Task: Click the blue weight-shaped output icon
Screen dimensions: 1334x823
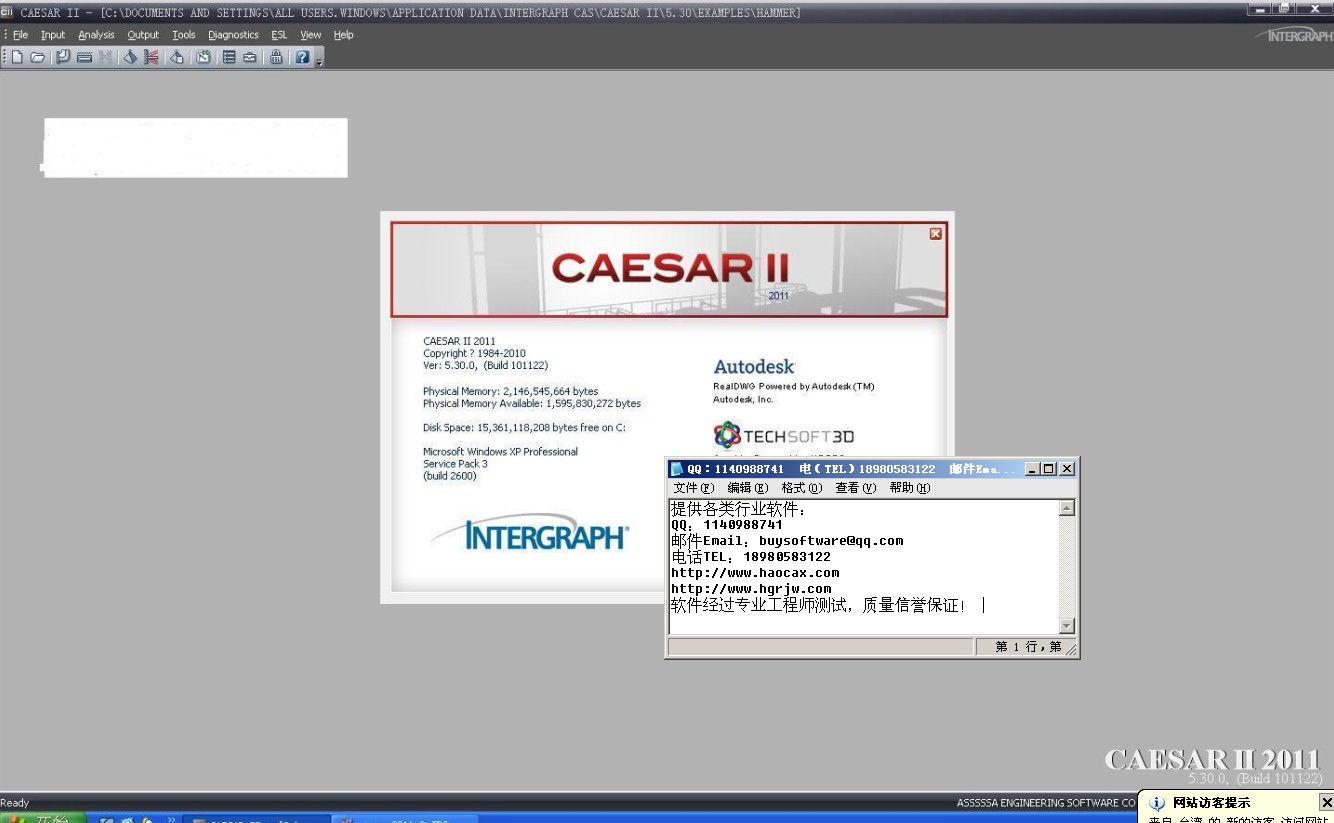Action: [x=130, y=57]
